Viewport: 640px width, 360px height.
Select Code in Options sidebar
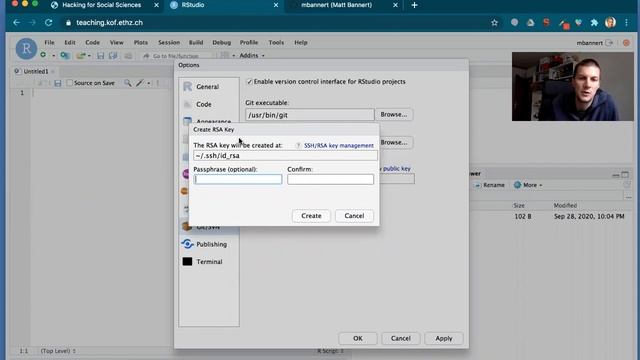tap(209, 104)
